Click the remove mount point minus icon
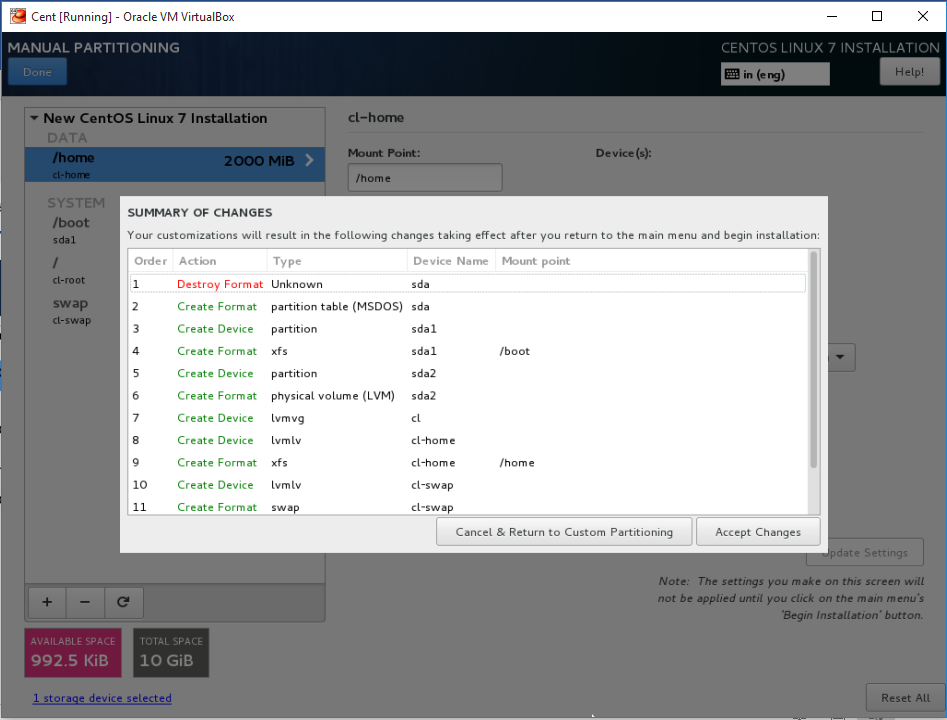947x720 pixels. click(85, 602)
